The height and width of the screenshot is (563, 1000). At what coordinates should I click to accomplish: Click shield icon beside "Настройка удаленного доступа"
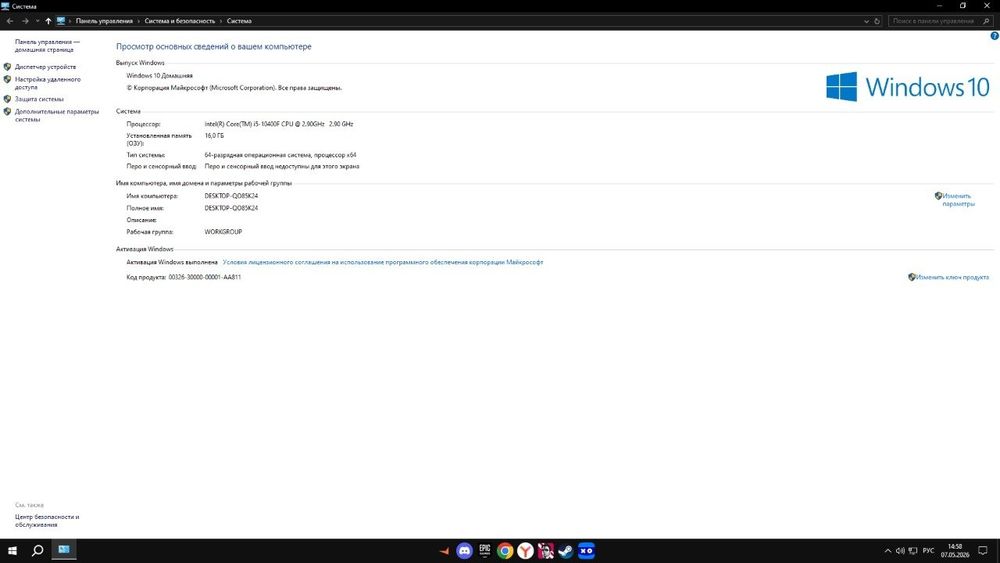click(x=8, y=79)
